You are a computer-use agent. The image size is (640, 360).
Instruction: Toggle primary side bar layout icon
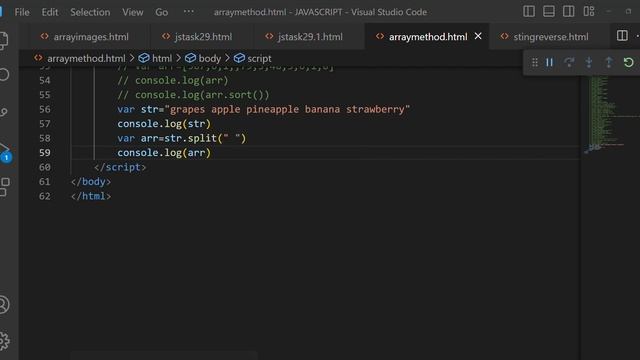(529, 11)
